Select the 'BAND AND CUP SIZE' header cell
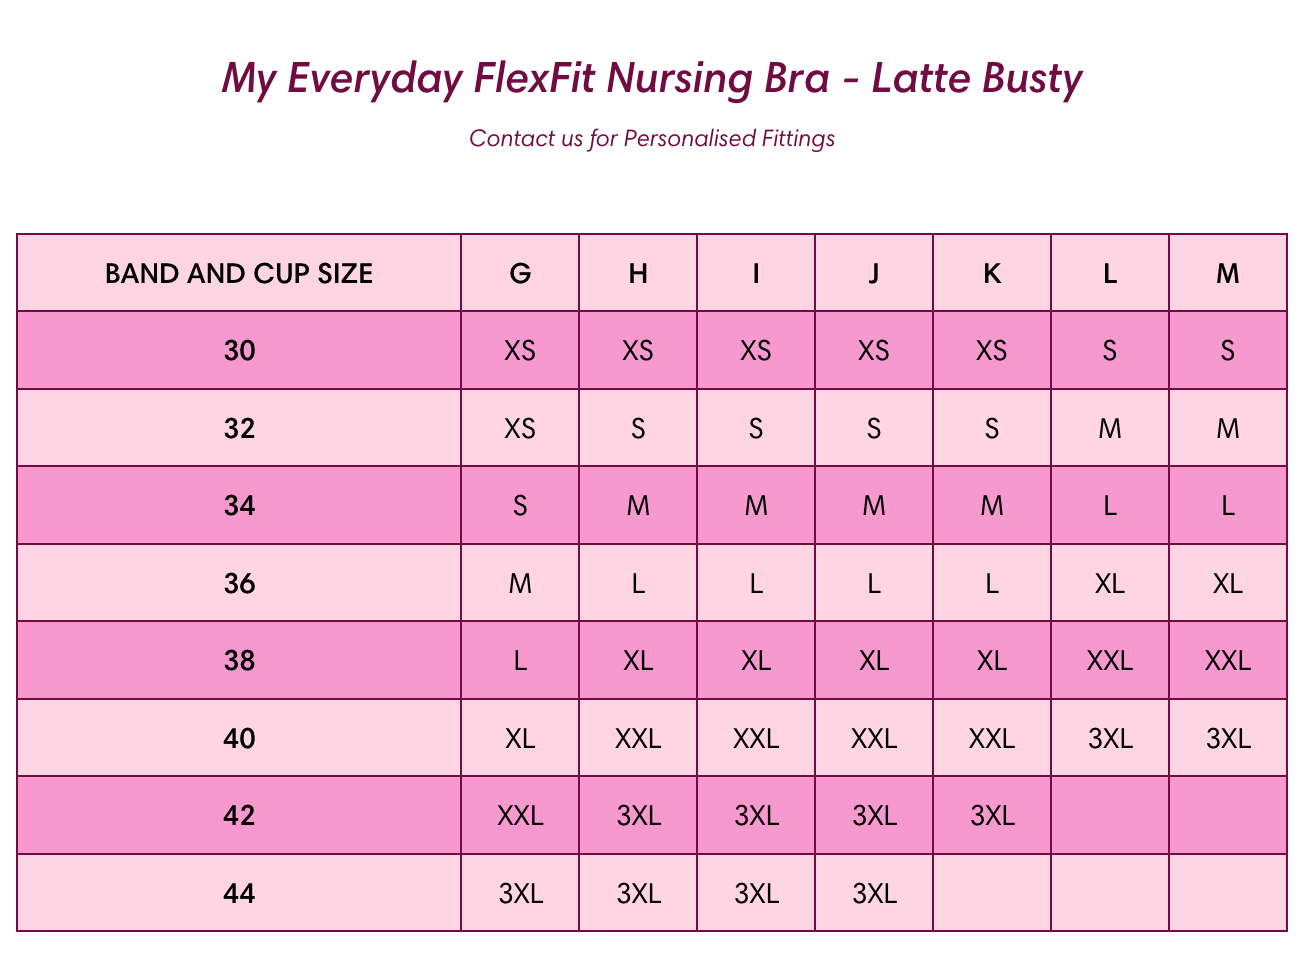 (x=239, y=273)
